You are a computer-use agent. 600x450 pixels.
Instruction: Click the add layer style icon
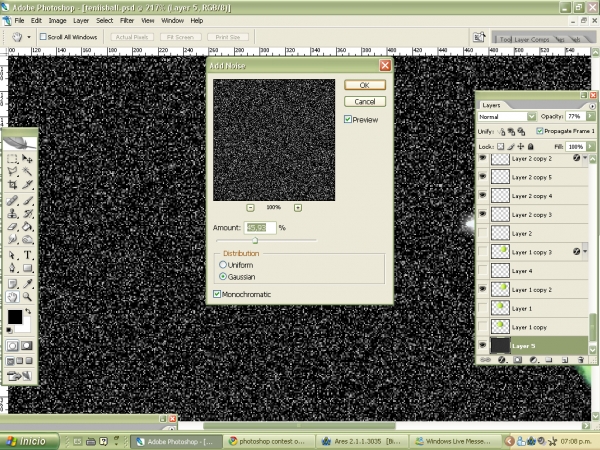coord(502,360)
